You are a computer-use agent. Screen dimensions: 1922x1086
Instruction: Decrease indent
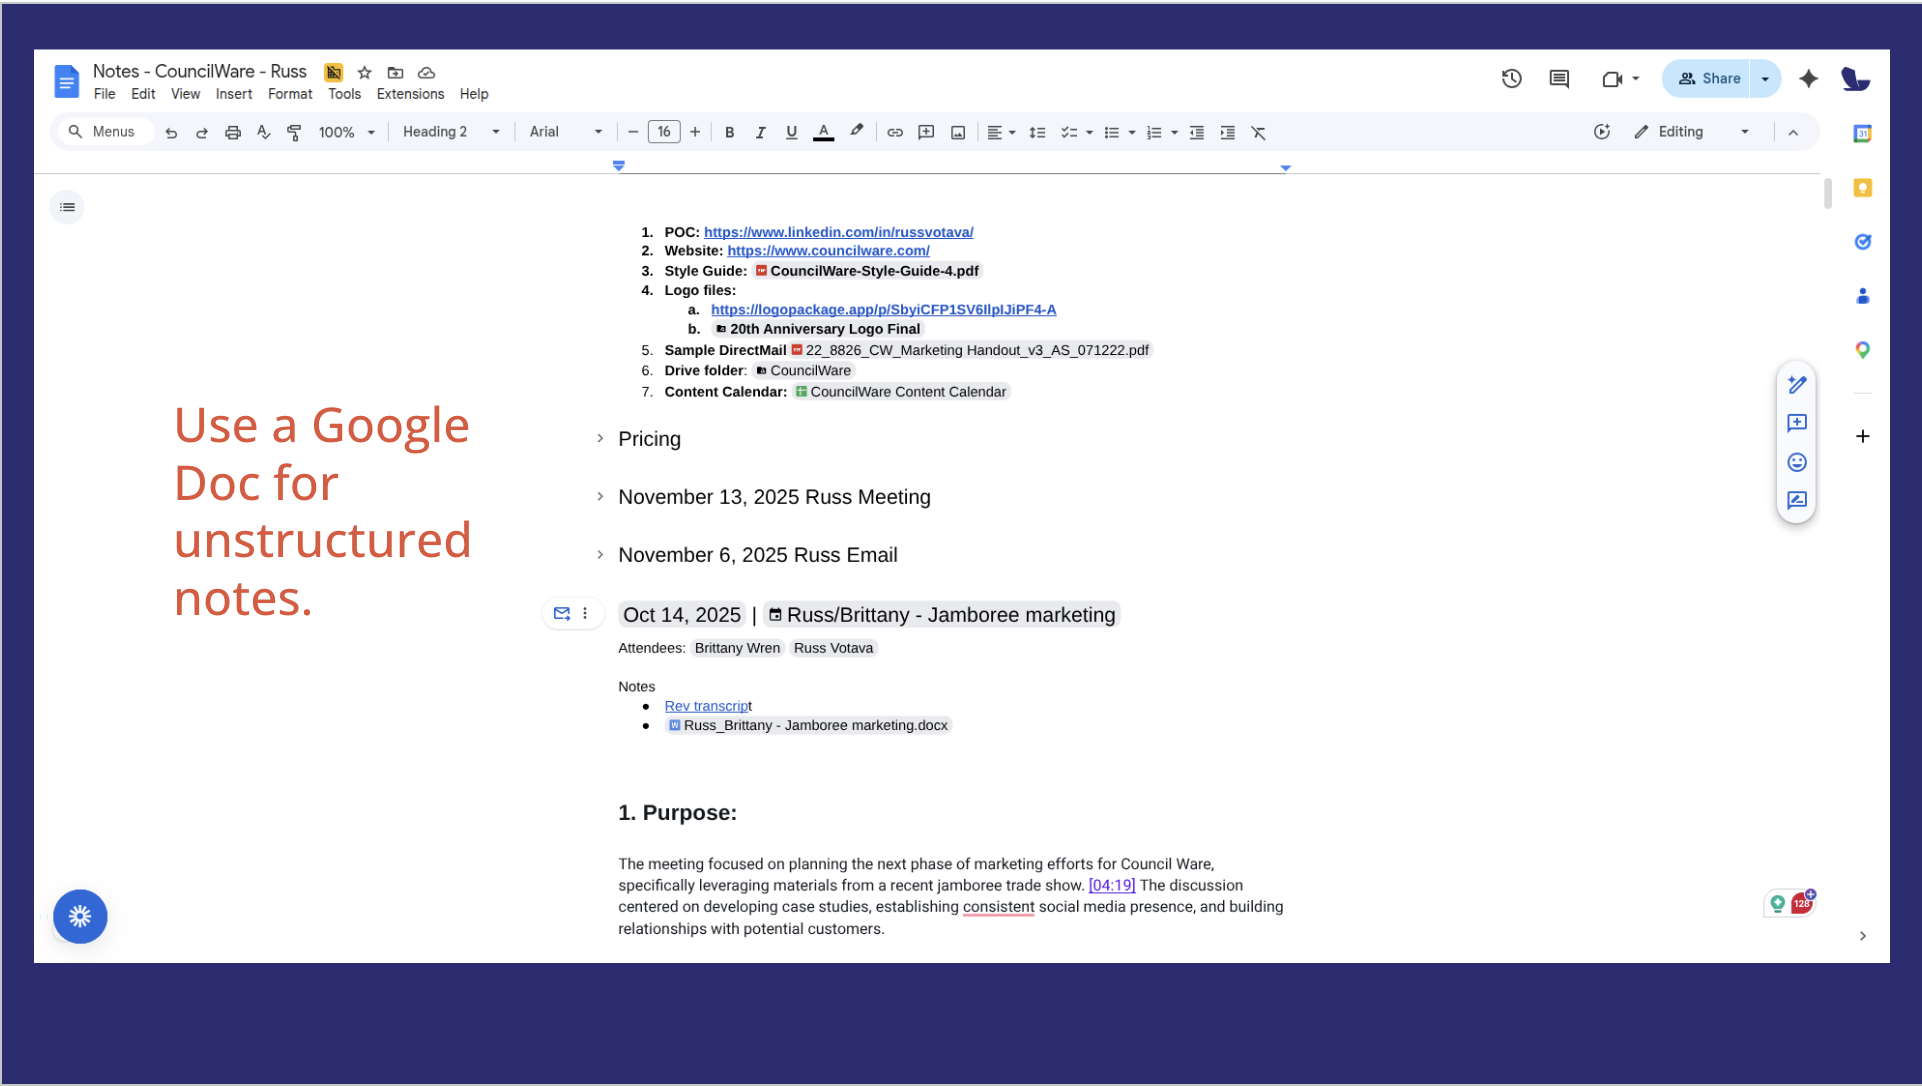pos(1196,132)
